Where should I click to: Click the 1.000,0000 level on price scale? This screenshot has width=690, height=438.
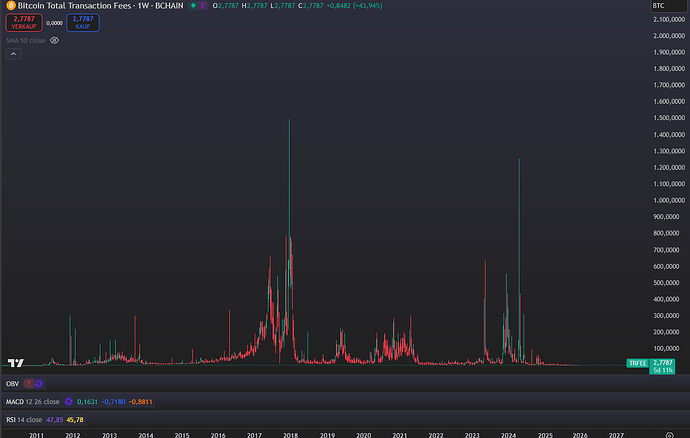[x=669, y=200]
